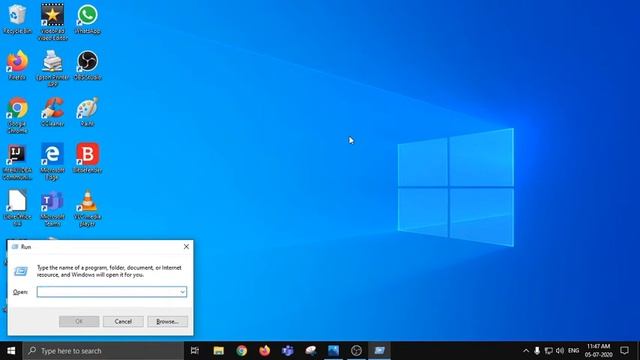The width and height of the screenshot is (640, 360).
Task: Select the LibreOffice desktop shortcut
Action: tap(17, 208)
